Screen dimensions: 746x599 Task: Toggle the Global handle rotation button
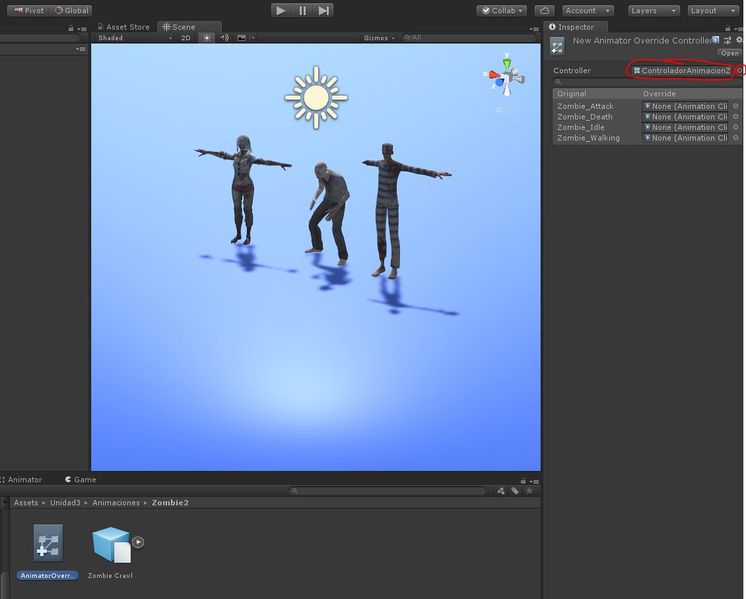pos(71,10)
